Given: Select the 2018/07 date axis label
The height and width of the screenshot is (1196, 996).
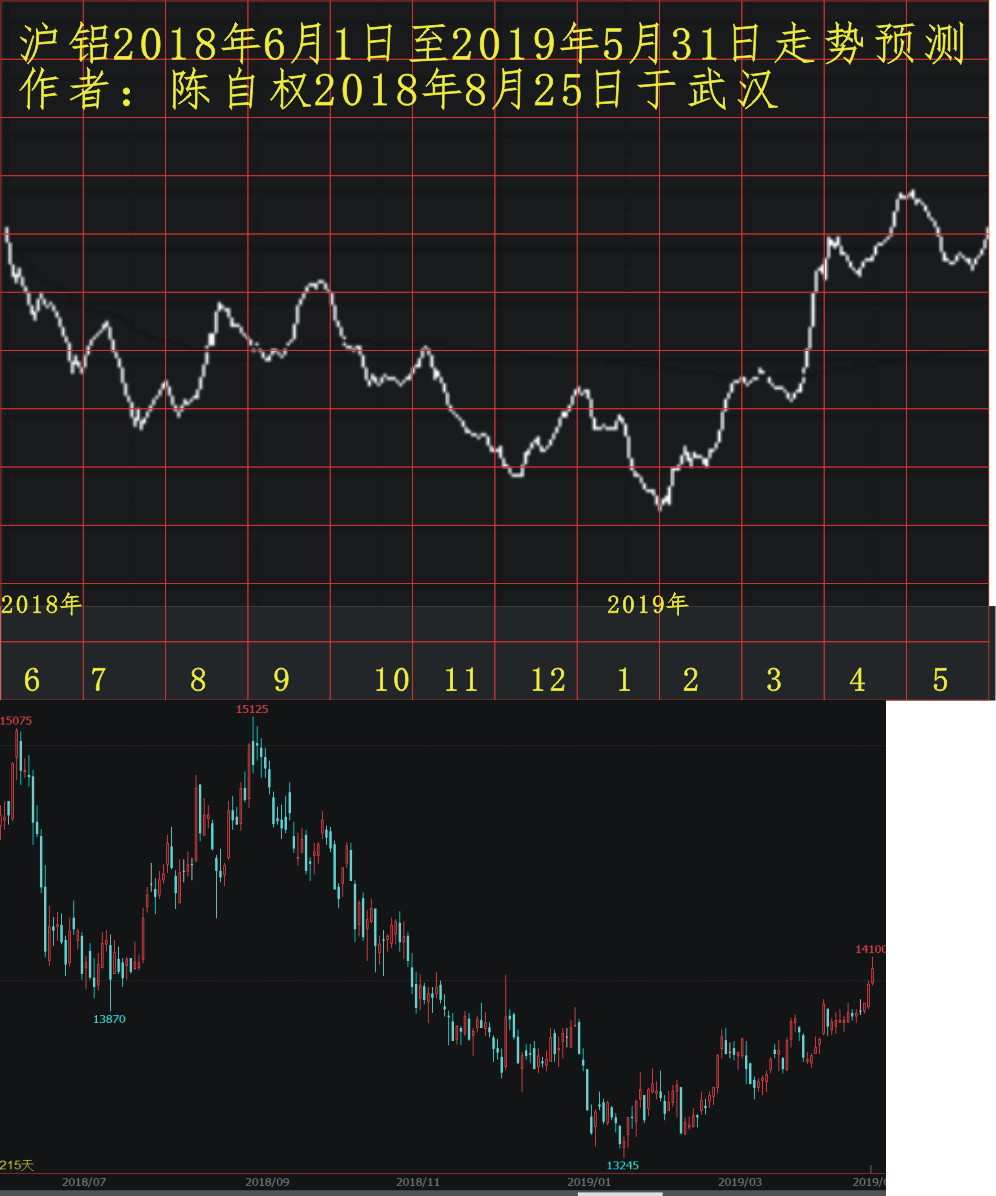Looking at the screenshot, I should pyautogui.click(x=84, y=1181).
